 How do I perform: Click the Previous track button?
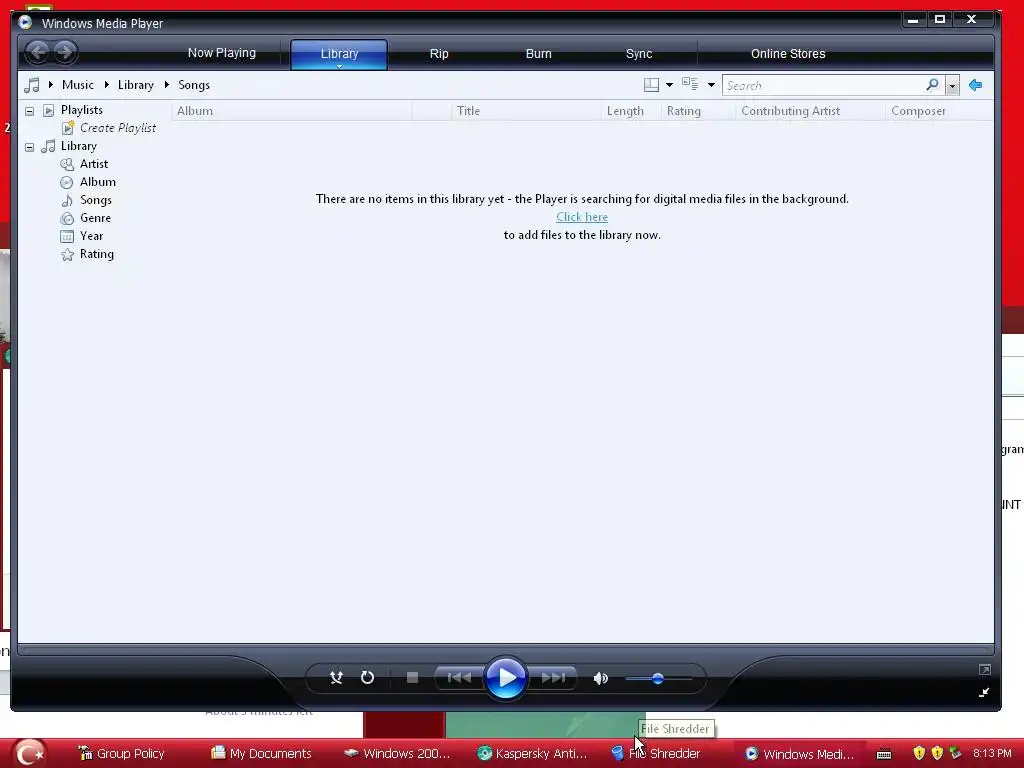coord(458,678)
